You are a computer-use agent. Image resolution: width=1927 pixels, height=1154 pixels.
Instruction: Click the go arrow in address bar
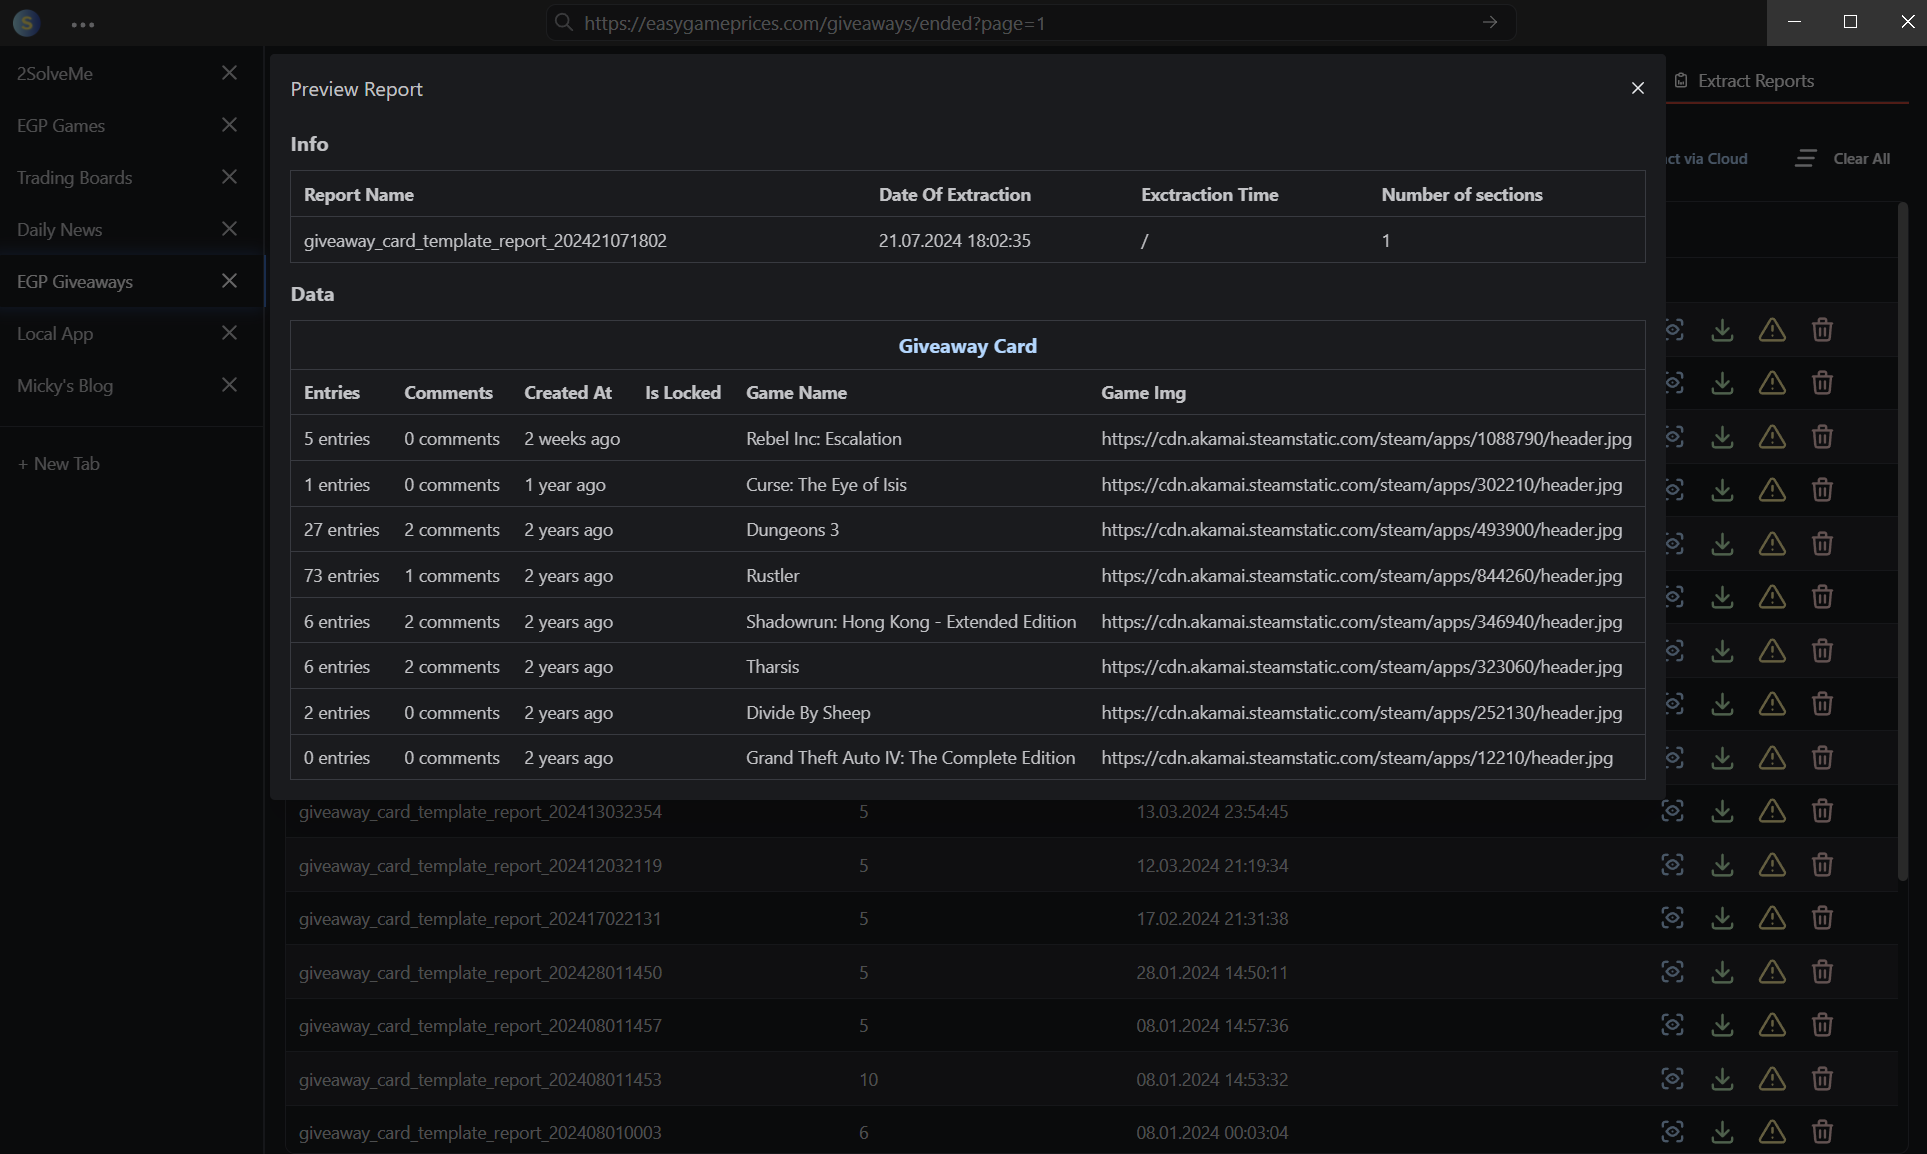tap(1490, 22)
